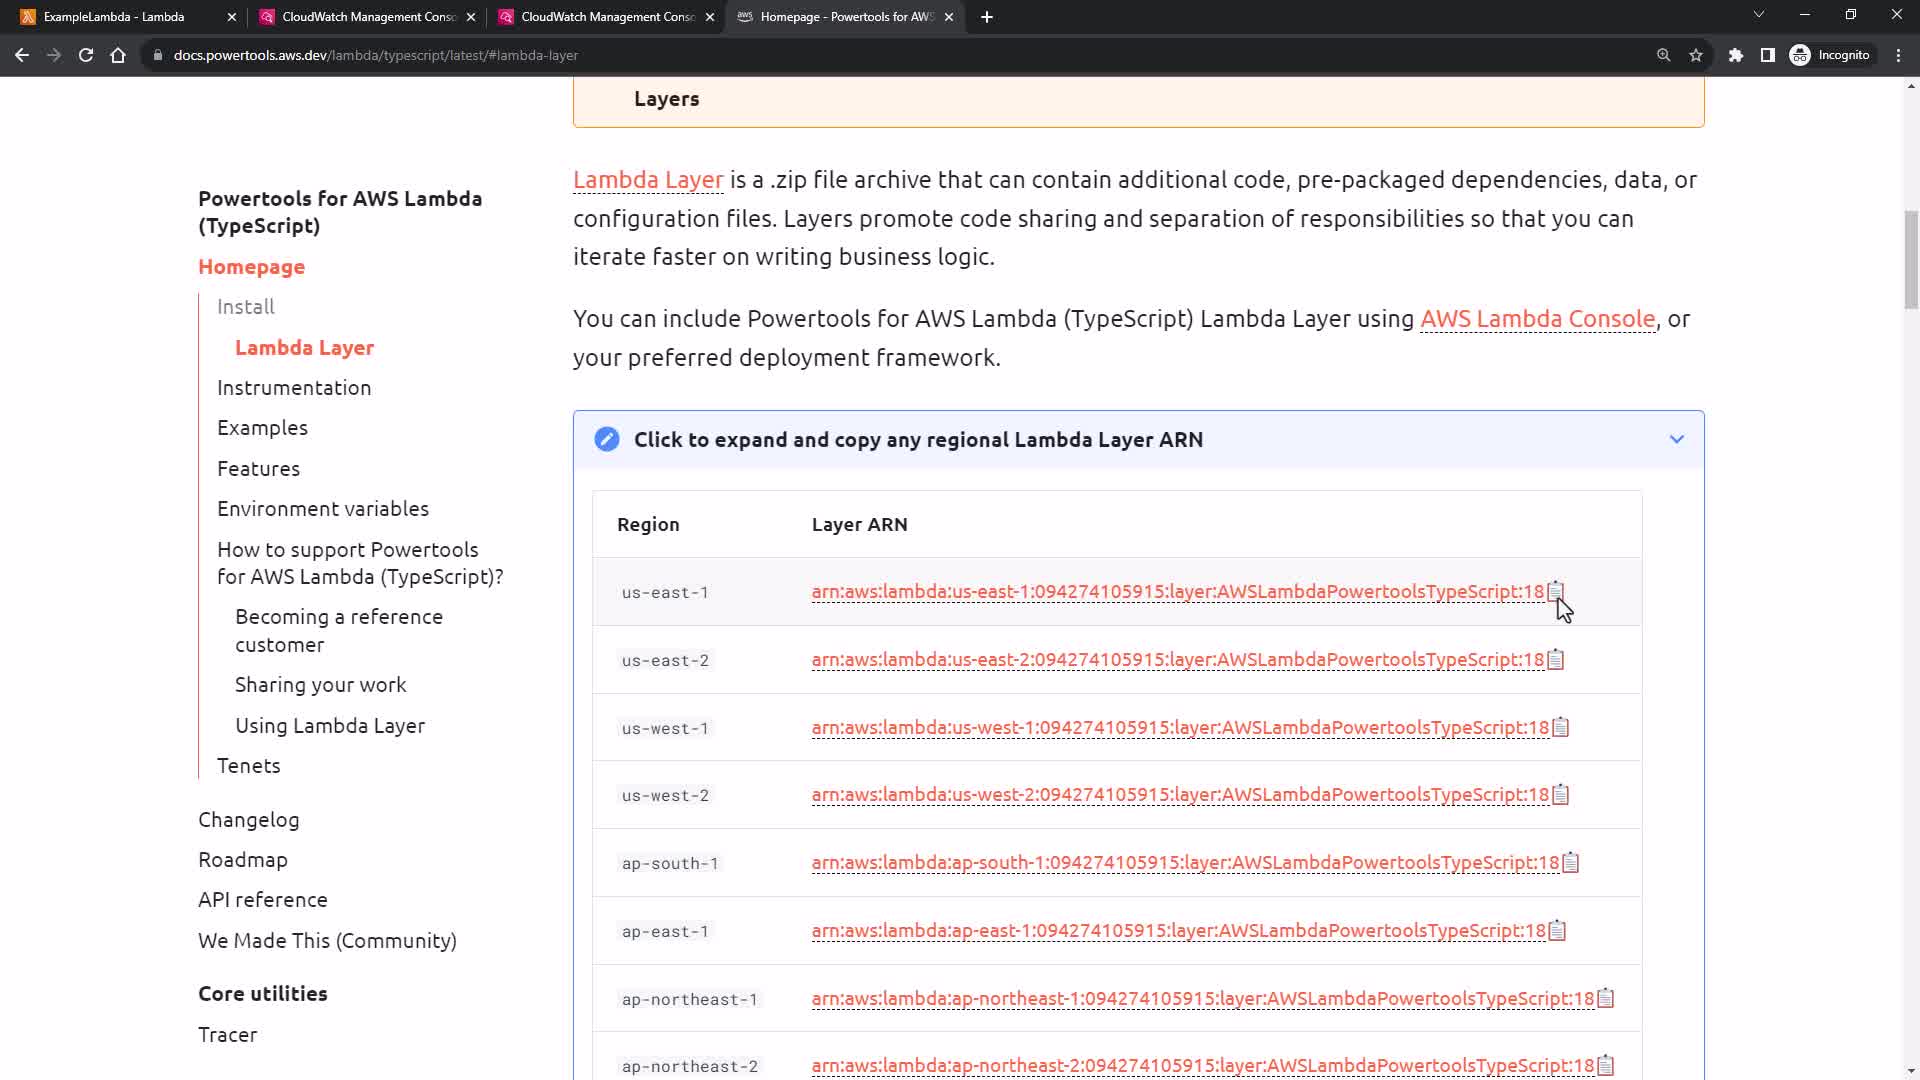Click the page vertical scrollbar thumb
Viewport: 1920px width, 1080px height.
pyautogui.click(x=1910, y=260)
